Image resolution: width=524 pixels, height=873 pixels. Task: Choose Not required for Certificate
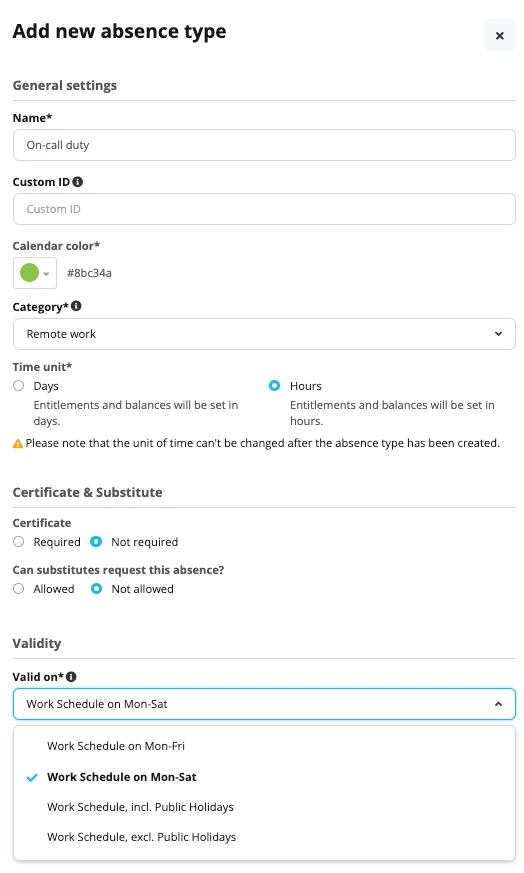96,541
